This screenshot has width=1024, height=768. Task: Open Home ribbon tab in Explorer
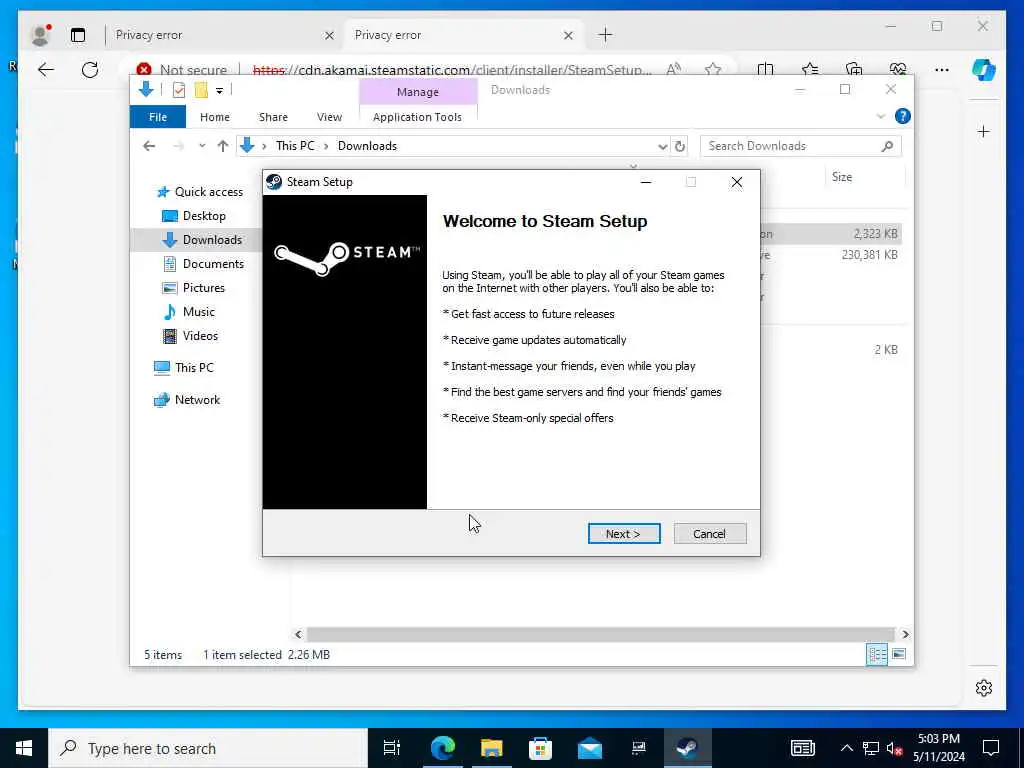tap(215, 117)
